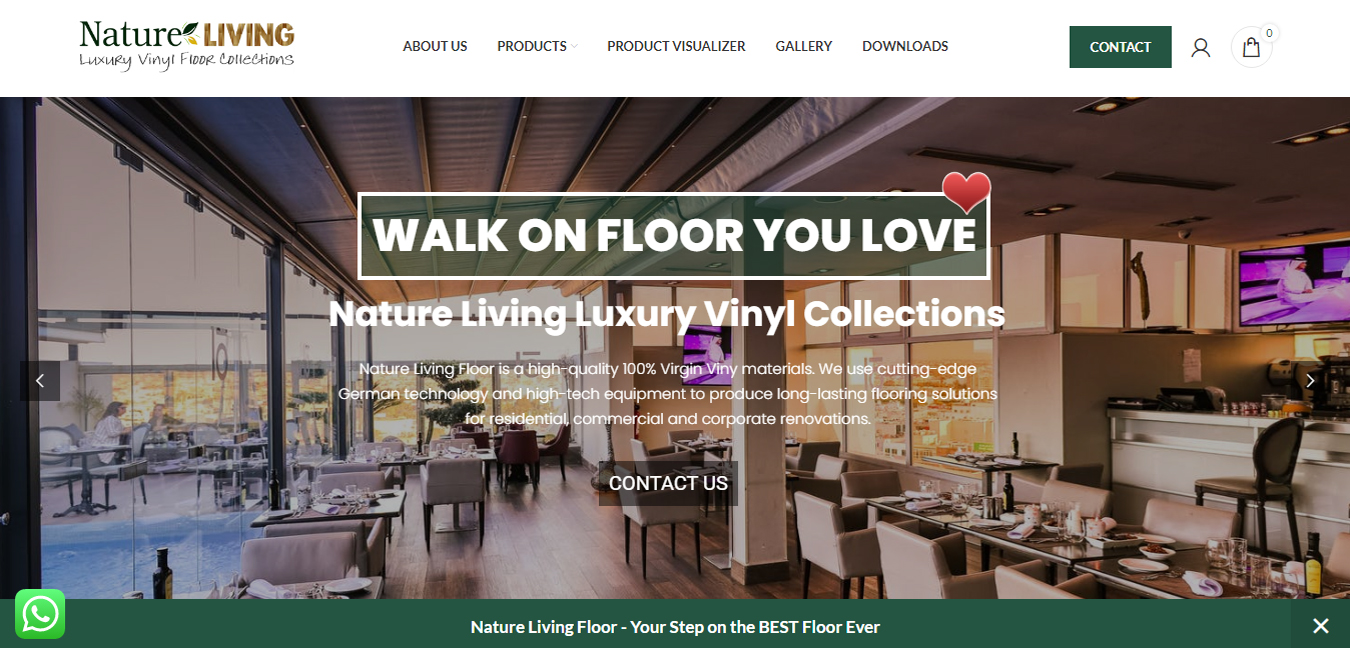Click the Nature Living Floor banner text
This screenshot has height=648, width=1350.
[x=675, y=627]
